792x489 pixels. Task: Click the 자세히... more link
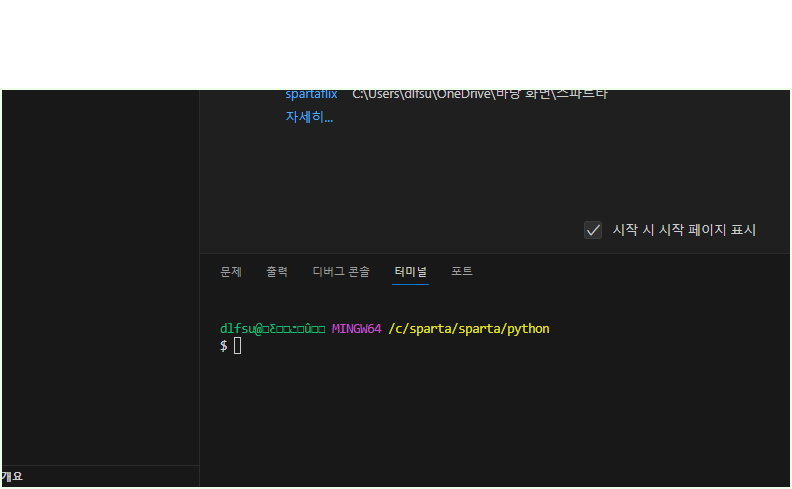coord(309,117)
